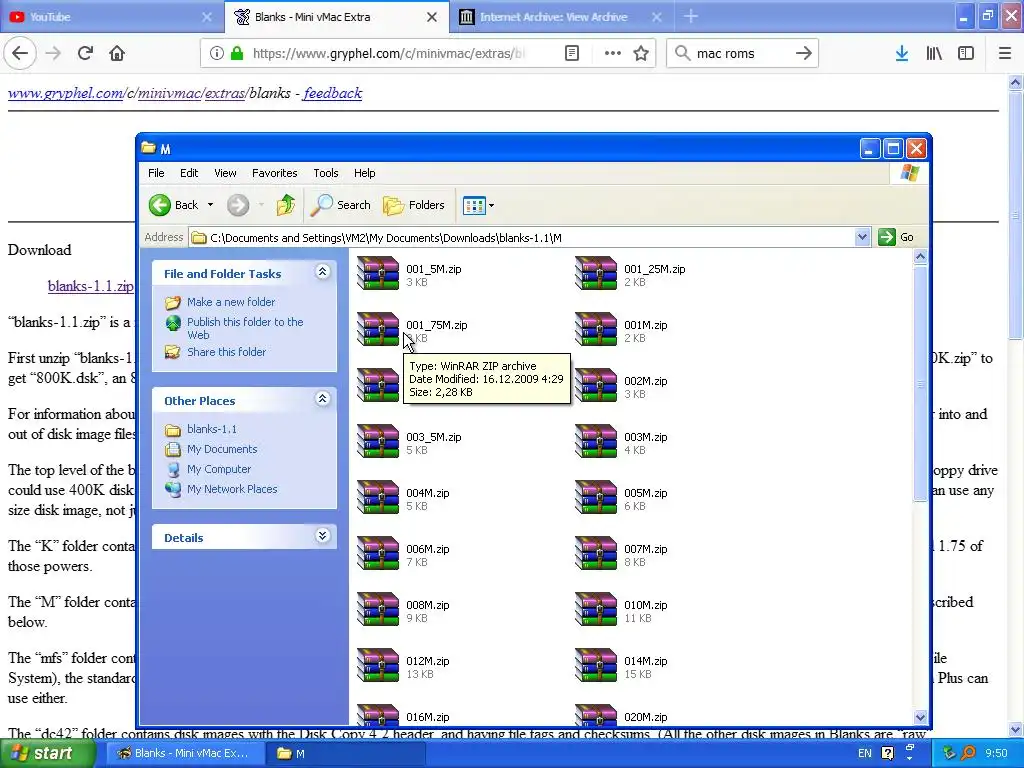Viewport: 1024px width, 768px height.
Task: Click Share this folder
Action: click(226, 352)
